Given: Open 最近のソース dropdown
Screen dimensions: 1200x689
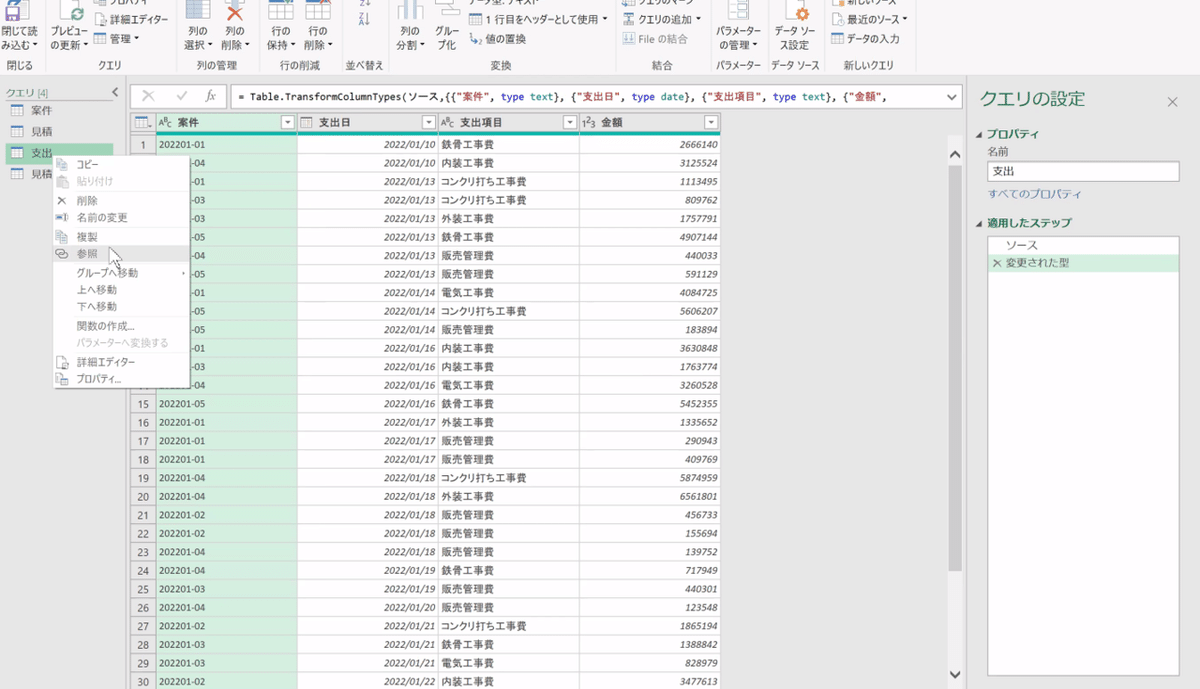Looking at the screenshot, I should coord(869,20).
